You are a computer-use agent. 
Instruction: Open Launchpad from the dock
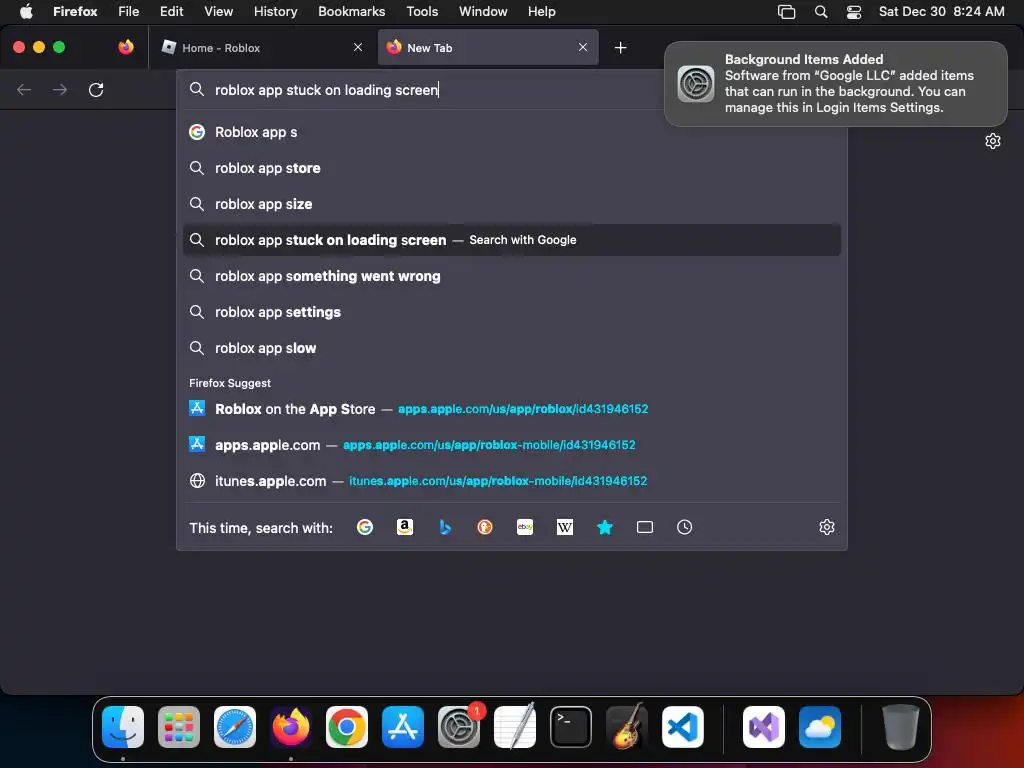click(179, 727)
